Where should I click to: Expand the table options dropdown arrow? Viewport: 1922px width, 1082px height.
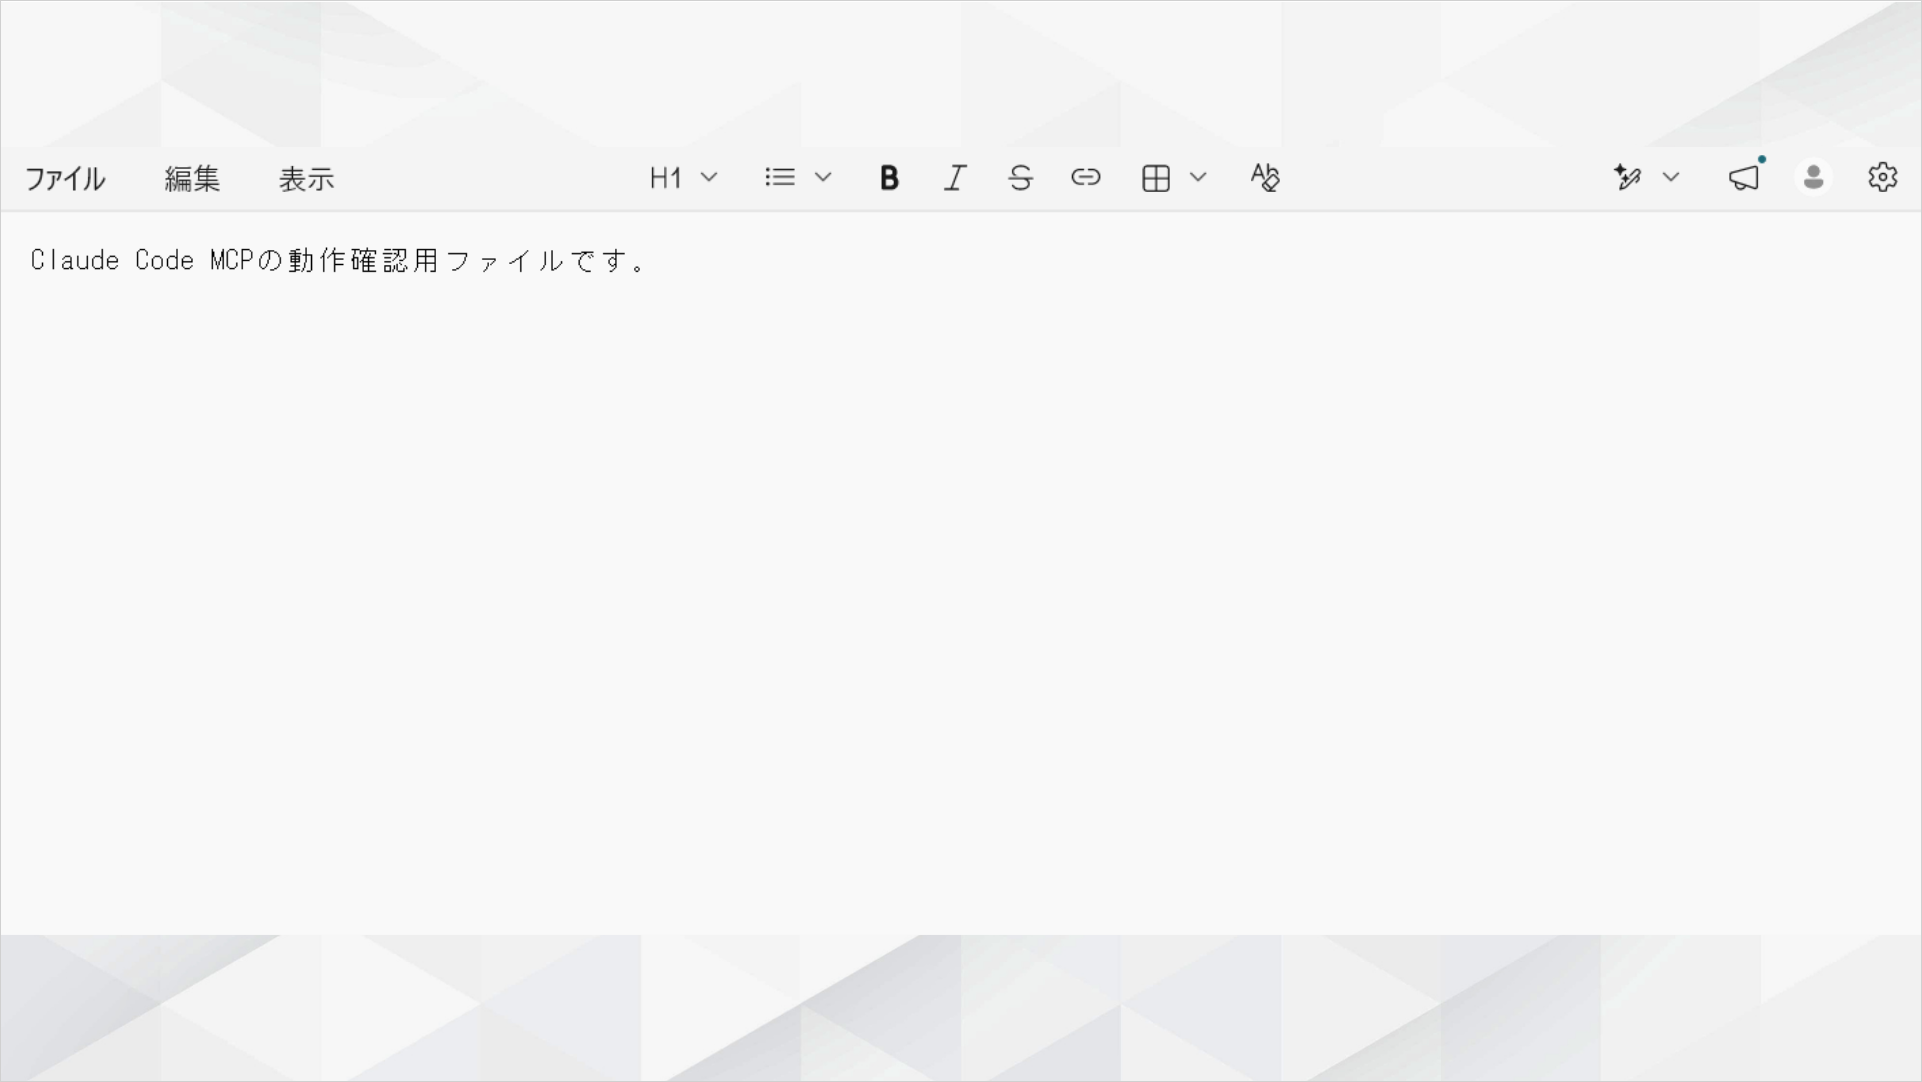coord(1198,178)
